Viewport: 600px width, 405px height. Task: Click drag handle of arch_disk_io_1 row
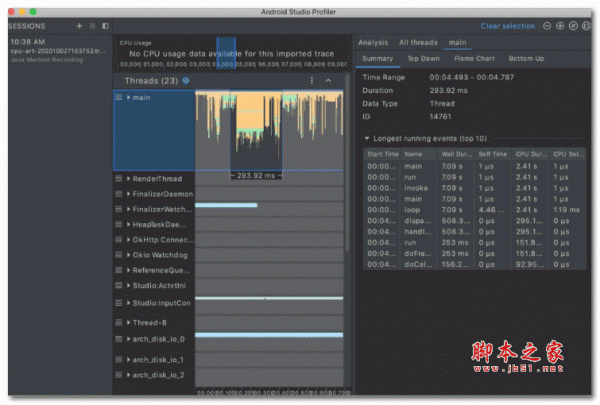[119, 360]
